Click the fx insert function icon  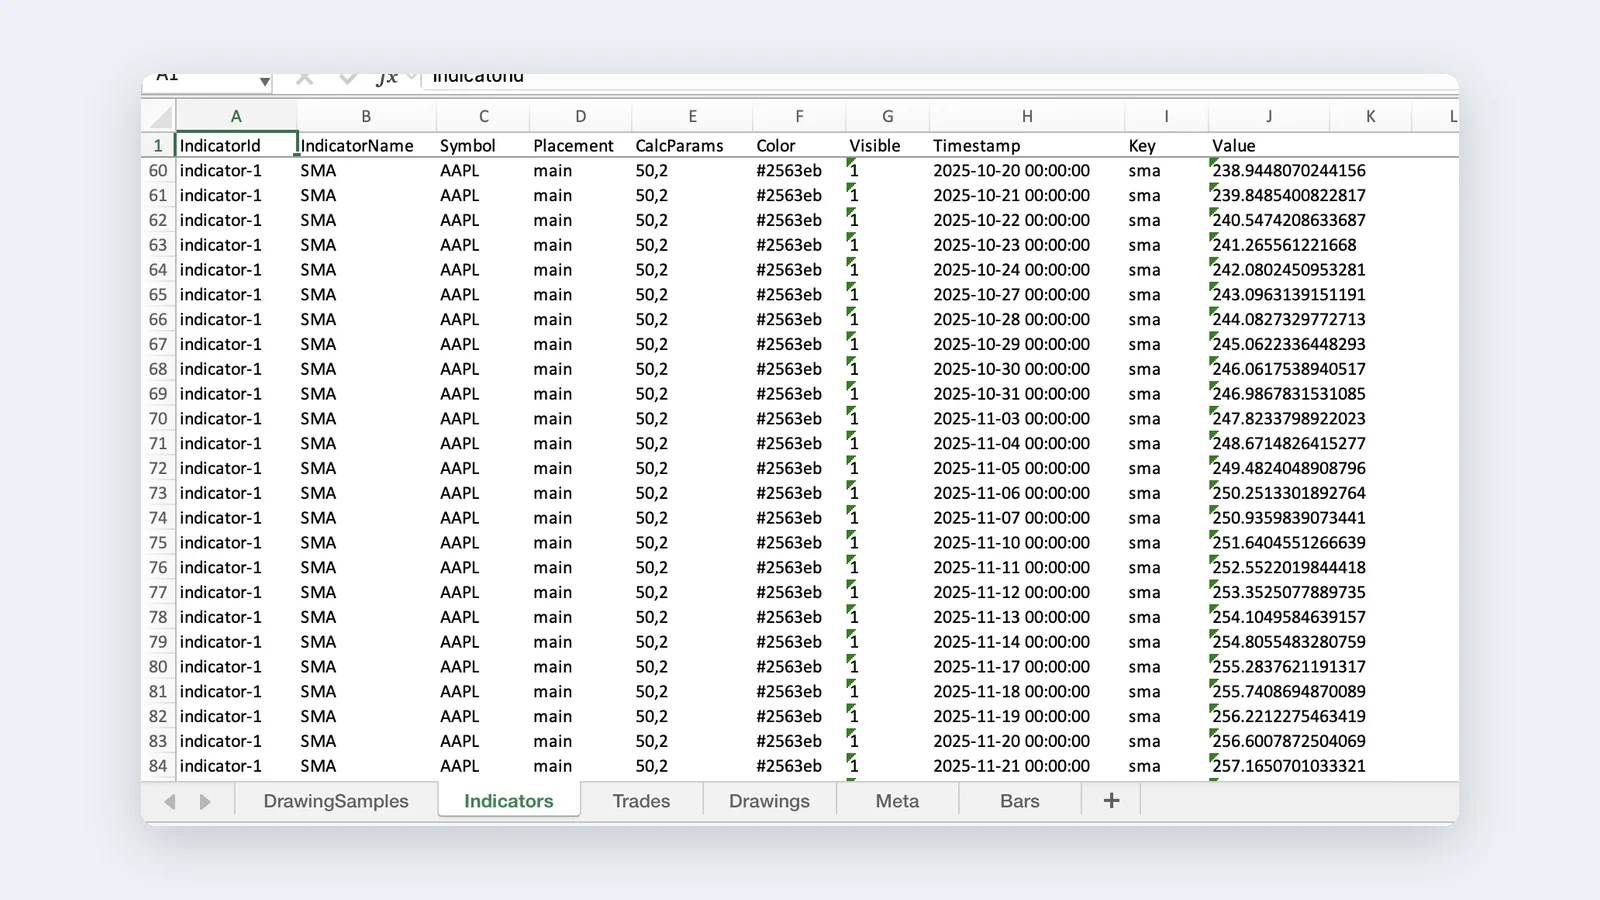(x=387, y=78)
